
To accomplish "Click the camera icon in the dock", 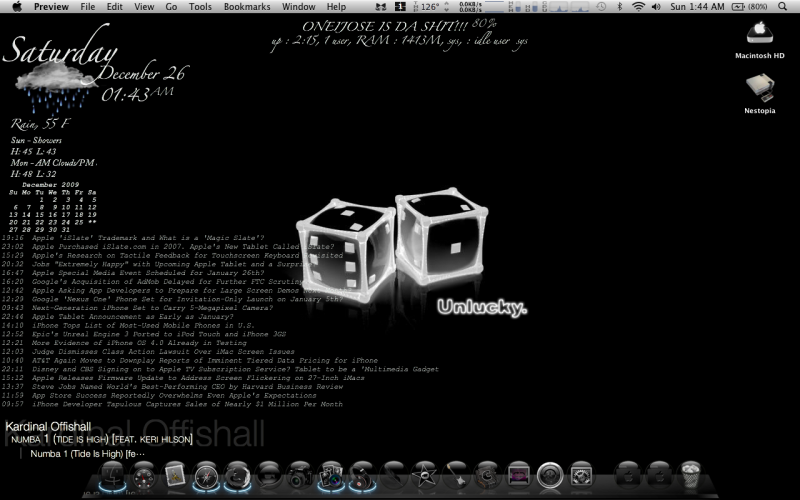I will (x=299, y=477).
